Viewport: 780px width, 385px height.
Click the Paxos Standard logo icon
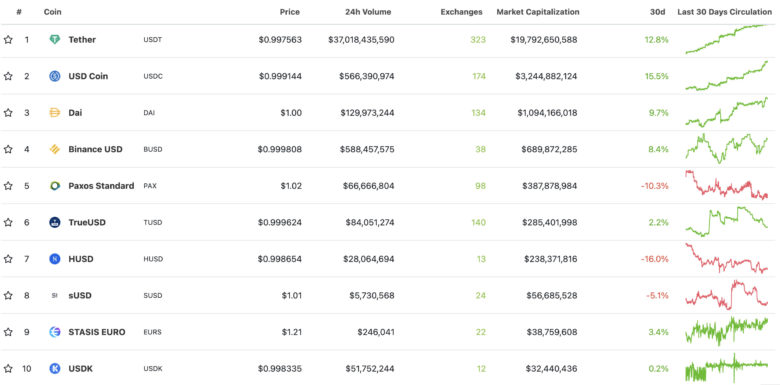(x=55, y=186)
